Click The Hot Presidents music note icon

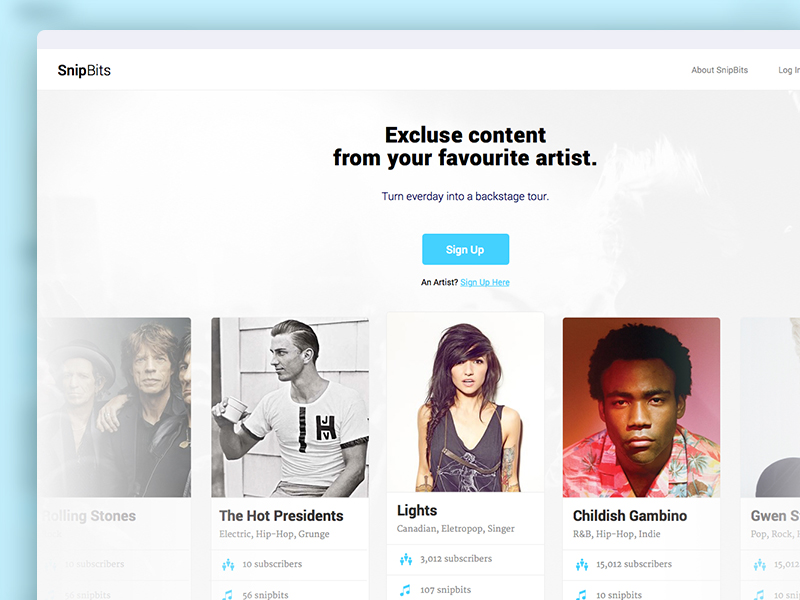pyautogui.click(x=228, y=595)
